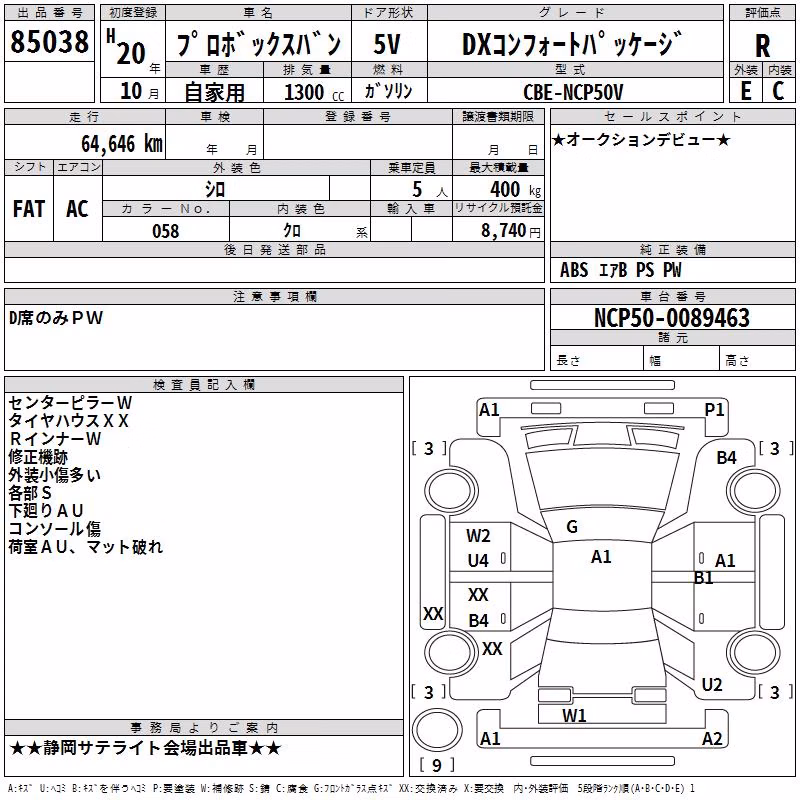This screenshot has width=800, height=800.
Task: Click air conditioner value AC
Action: pyautogui.click(x=77, y=209)
